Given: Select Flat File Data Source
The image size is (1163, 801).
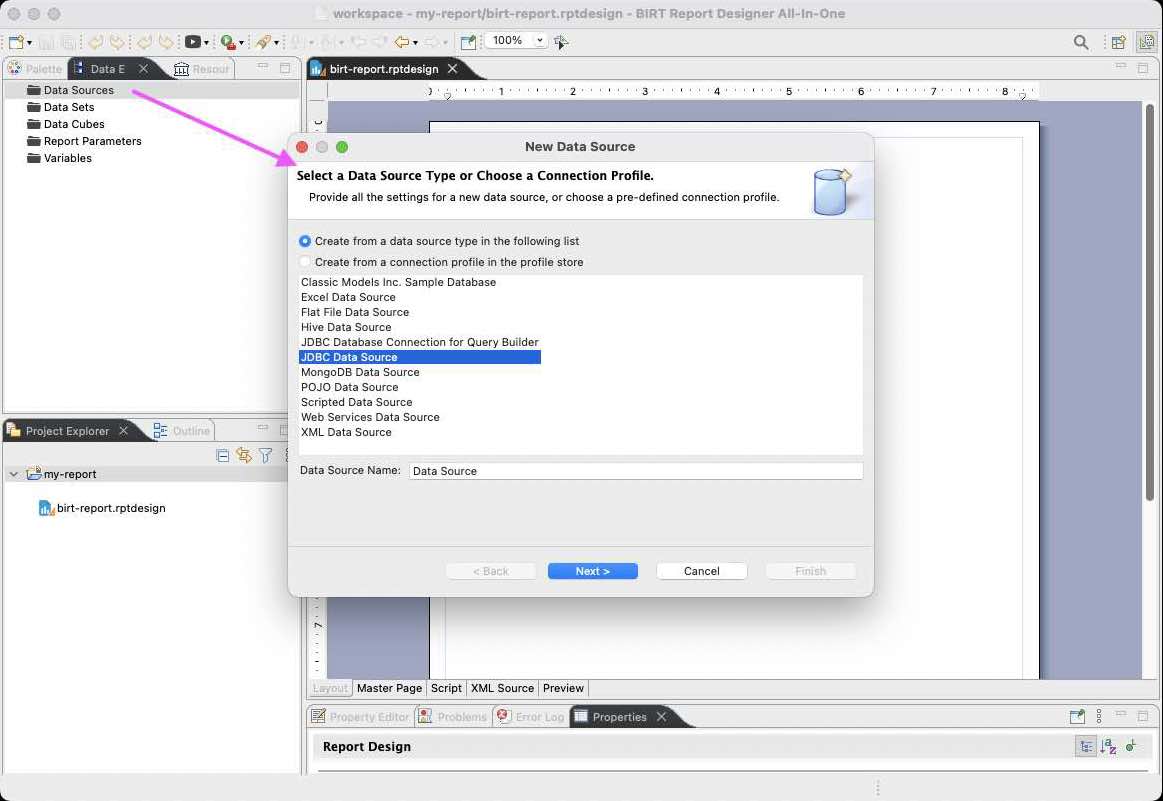Looking at the screenshot, I should (355, 312).
